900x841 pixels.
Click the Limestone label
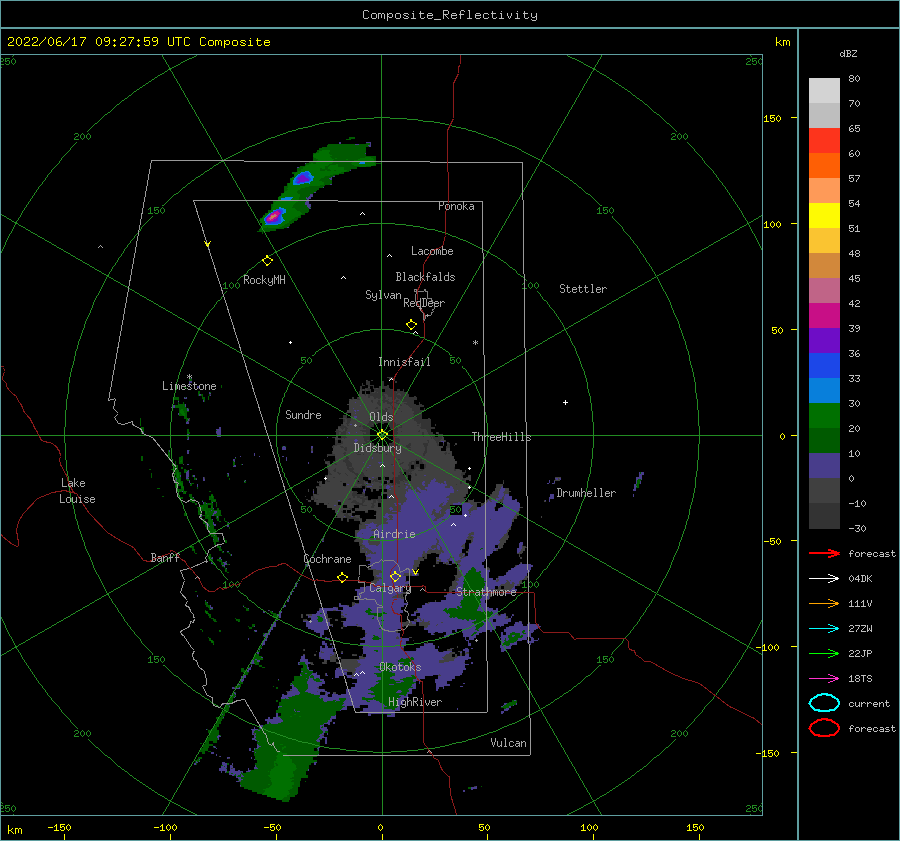point(189,386)
